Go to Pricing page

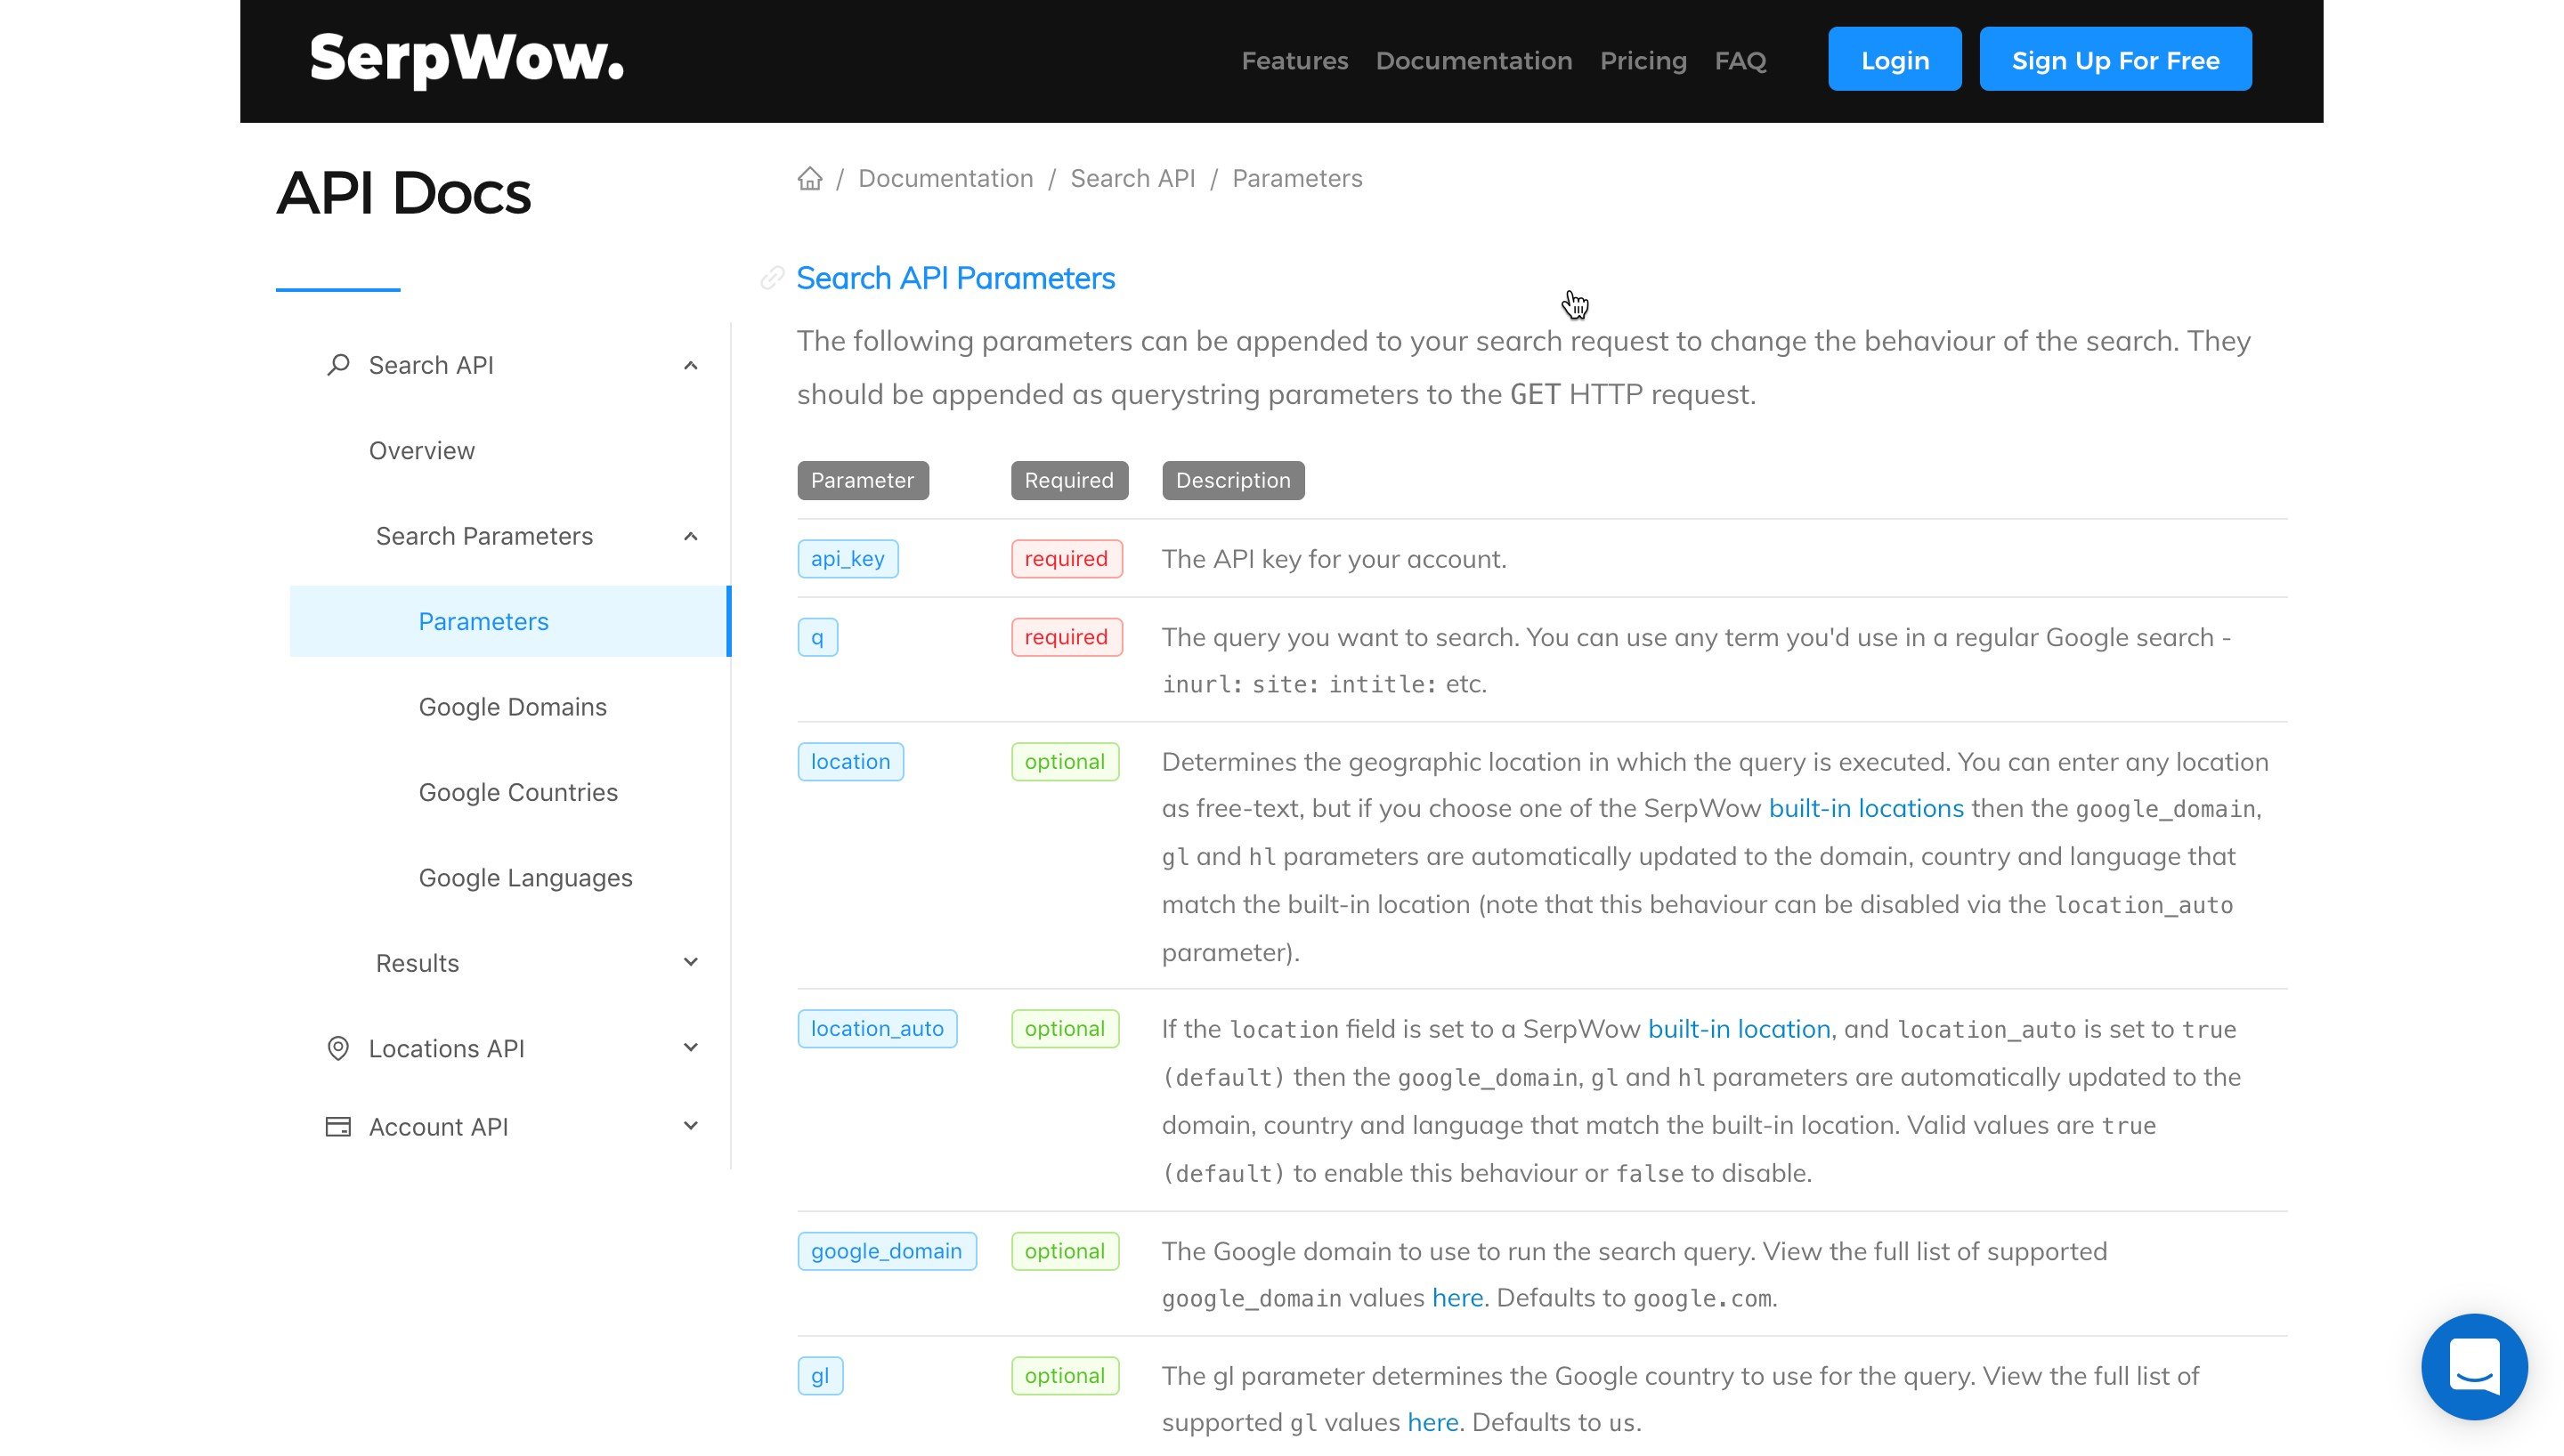pyautogui.click(x=1643, y=60)
